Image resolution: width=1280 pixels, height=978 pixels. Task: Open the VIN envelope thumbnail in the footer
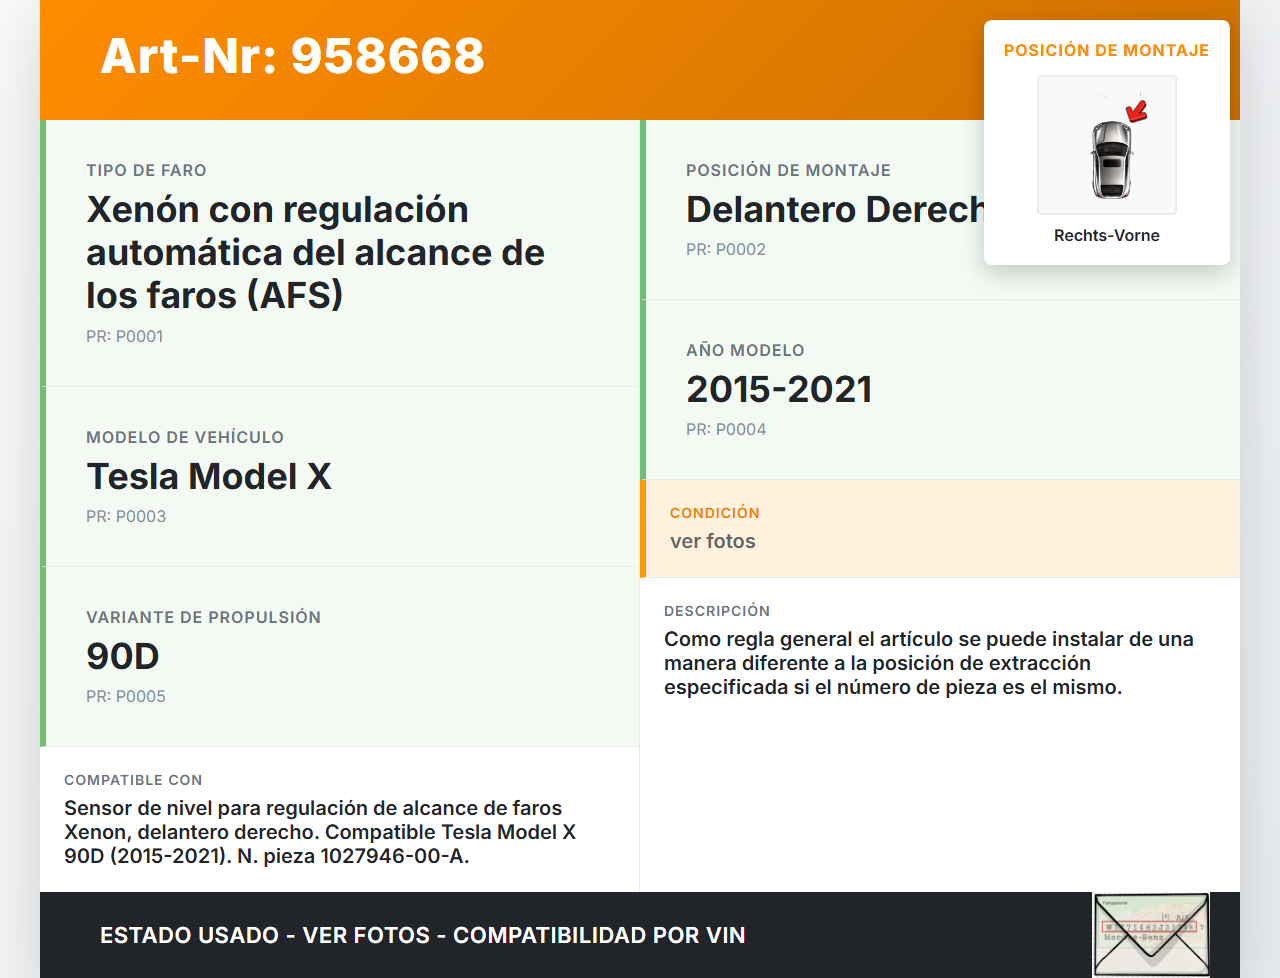(1151, 935)
